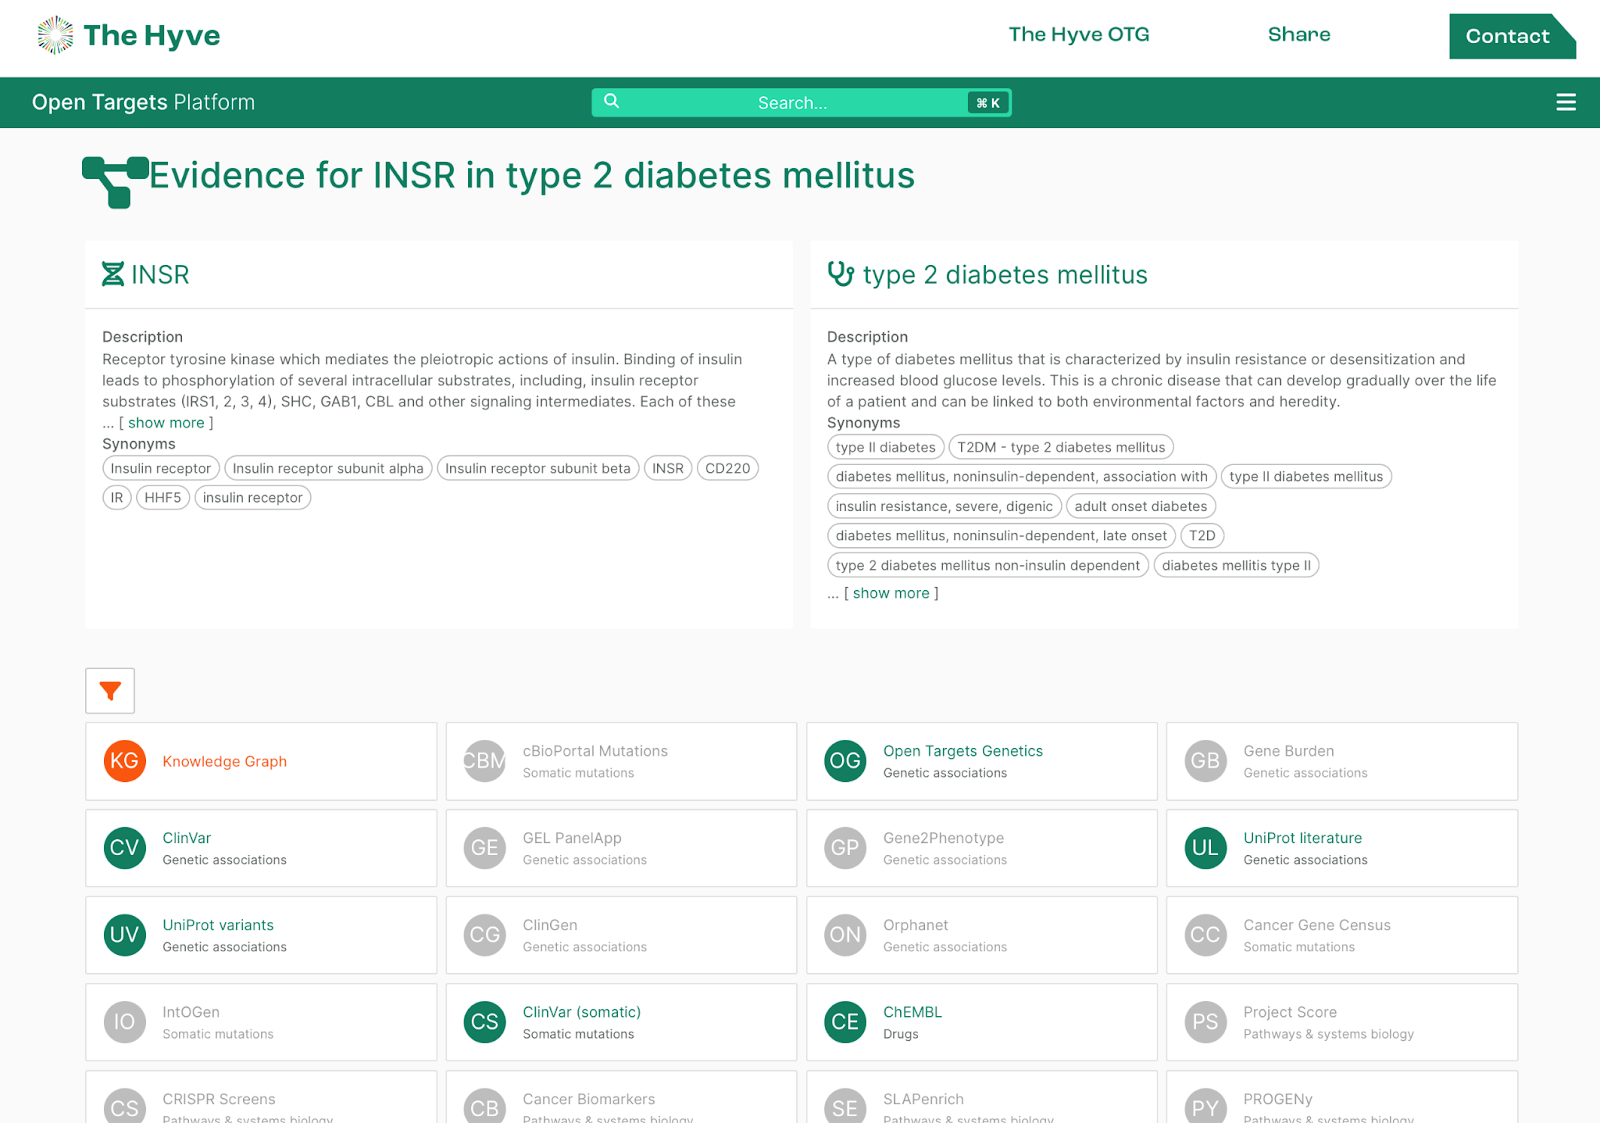Select the CG ClinGen badge

(485, 935)
